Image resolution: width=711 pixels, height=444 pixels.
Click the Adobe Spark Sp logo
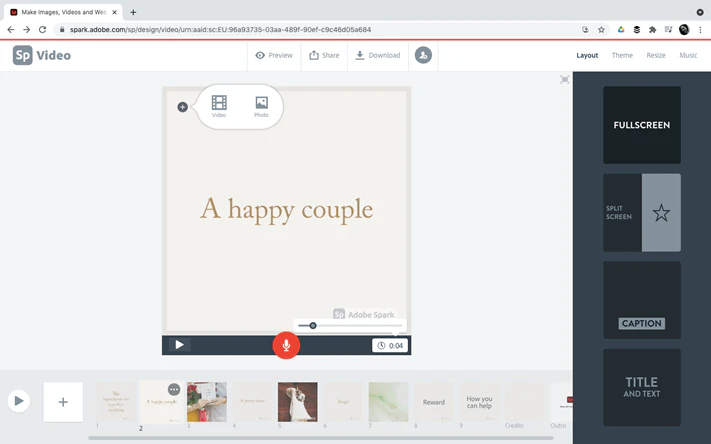23,55
